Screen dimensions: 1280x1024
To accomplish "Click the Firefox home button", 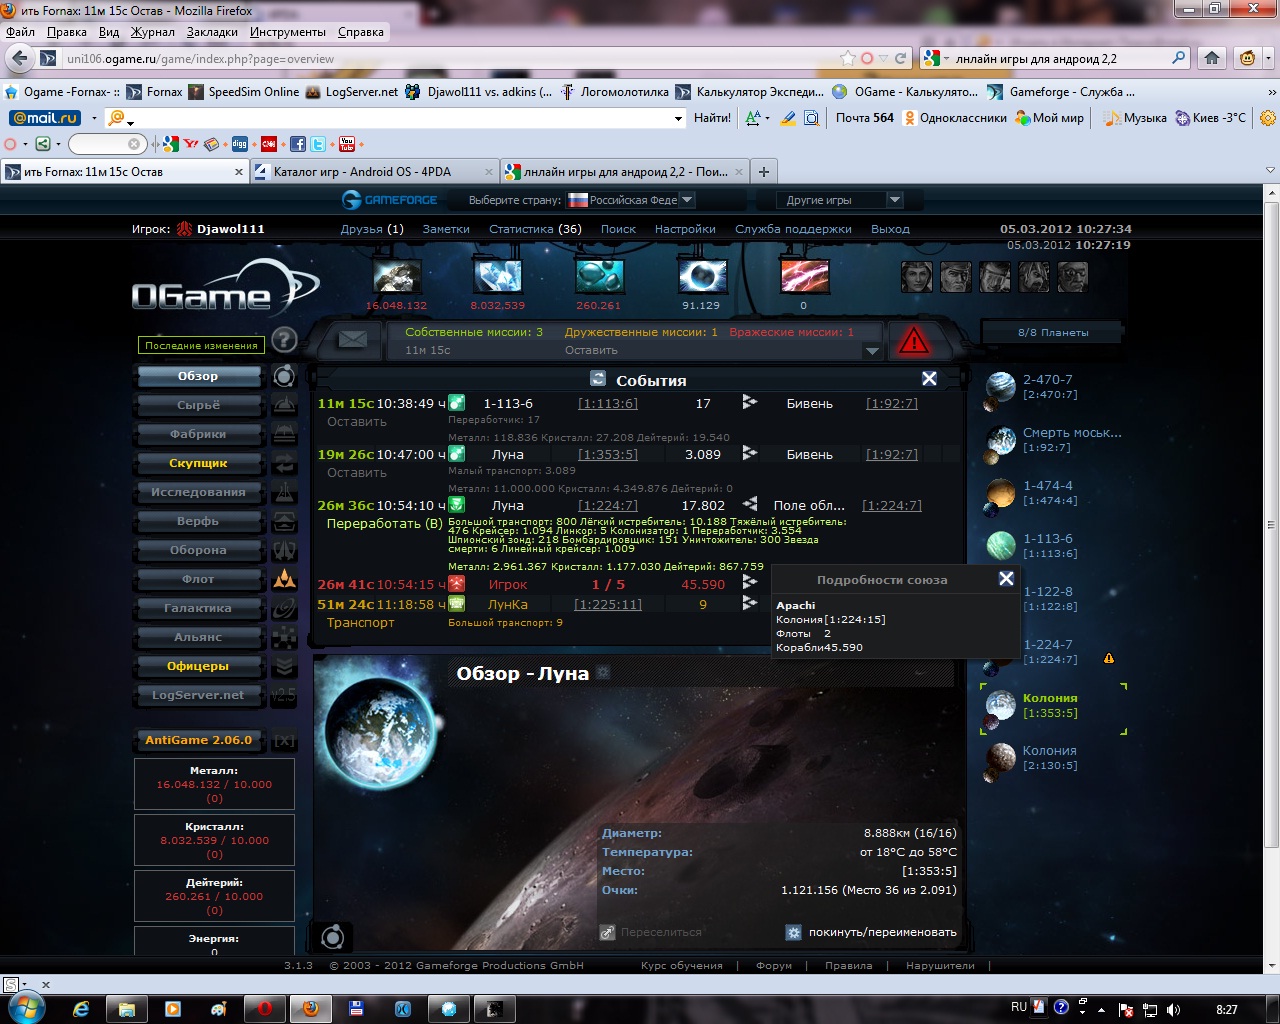I will (1212, 58).
